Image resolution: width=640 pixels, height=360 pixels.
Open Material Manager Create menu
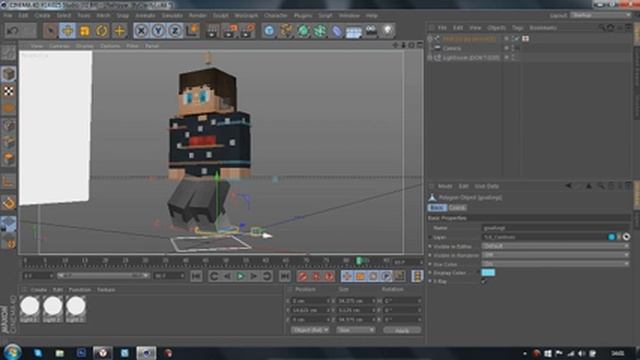[x=39, y=290]
